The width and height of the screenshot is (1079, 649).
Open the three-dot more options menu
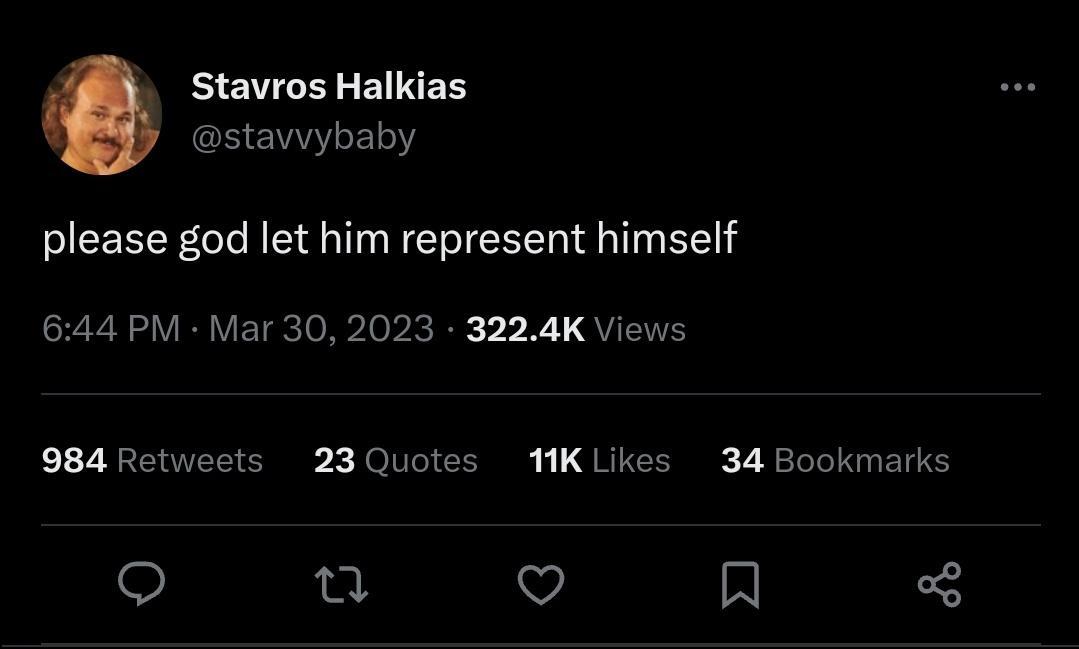click(x=1019, y=86)
